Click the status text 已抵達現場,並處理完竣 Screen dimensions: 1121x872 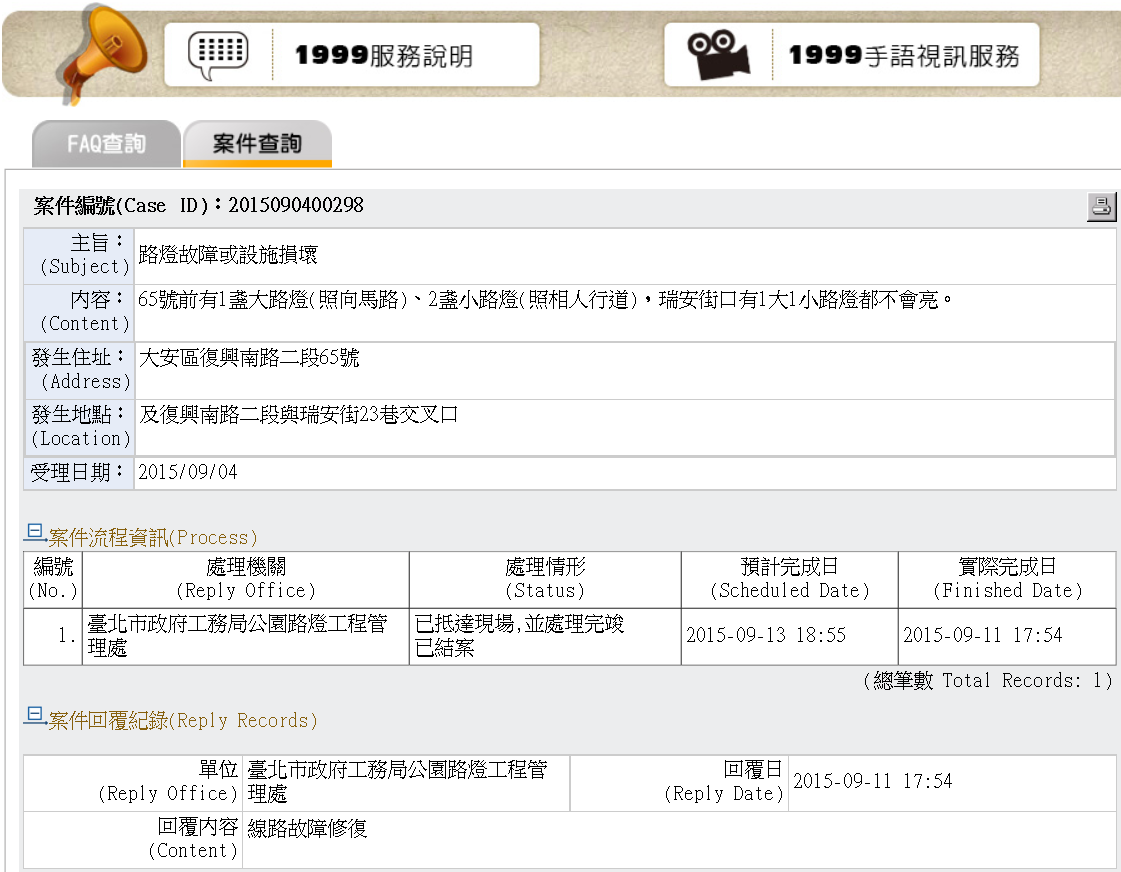tap(520, 624)
